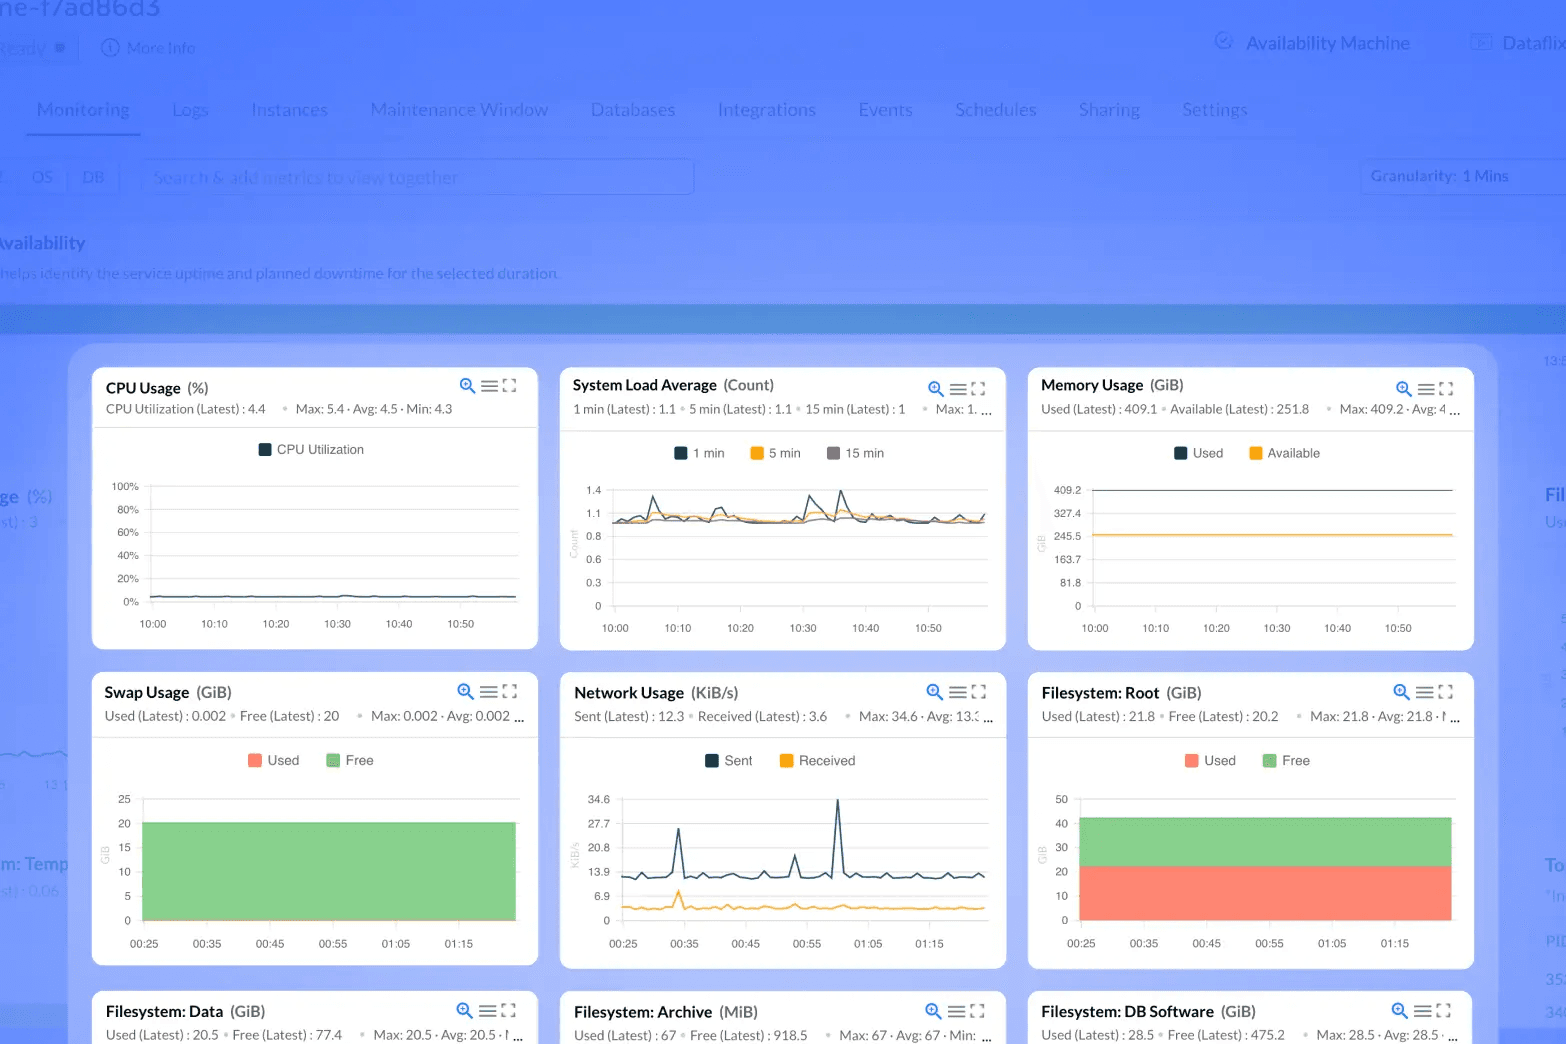Image resolution: width=1566 pixels, height=1044 pixels.
Task: Open the Availability Machine button
Action: (x=1312, y=43)
